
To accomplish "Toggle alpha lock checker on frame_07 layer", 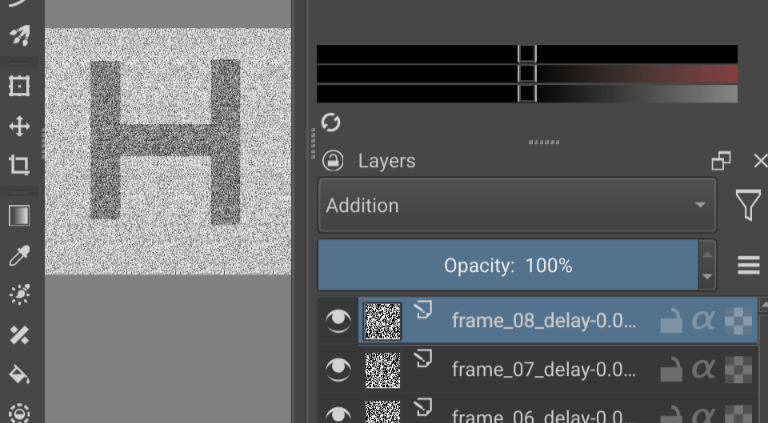I will click(x=738, y=369).
